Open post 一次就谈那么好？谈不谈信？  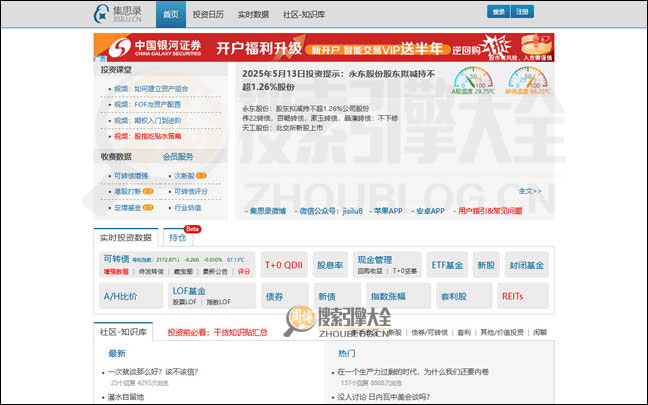tap(153, 372)
